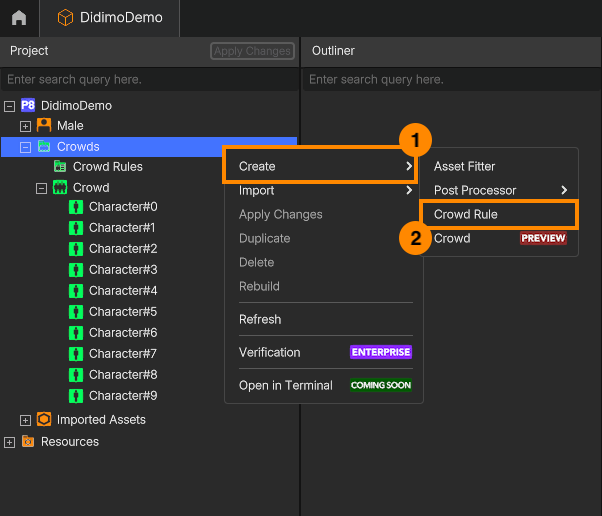
Task: Open the Import submenu arrow
Action: 409,190
